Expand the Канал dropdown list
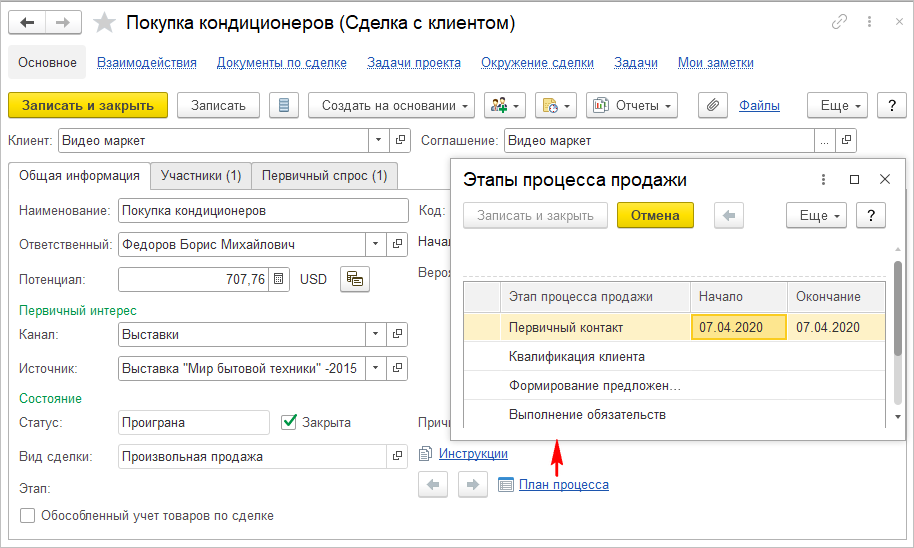914x548 pixels. pyautogui.click(x=376, y=334)
